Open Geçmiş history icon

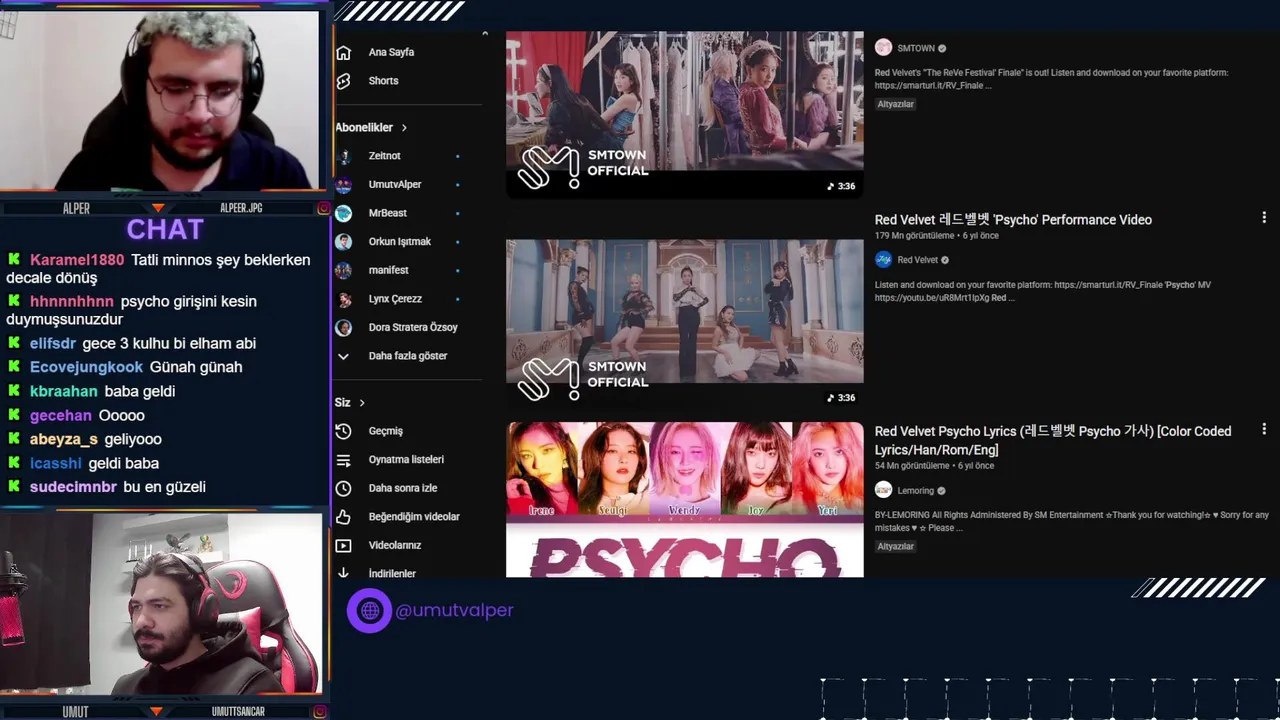(343, 431)
